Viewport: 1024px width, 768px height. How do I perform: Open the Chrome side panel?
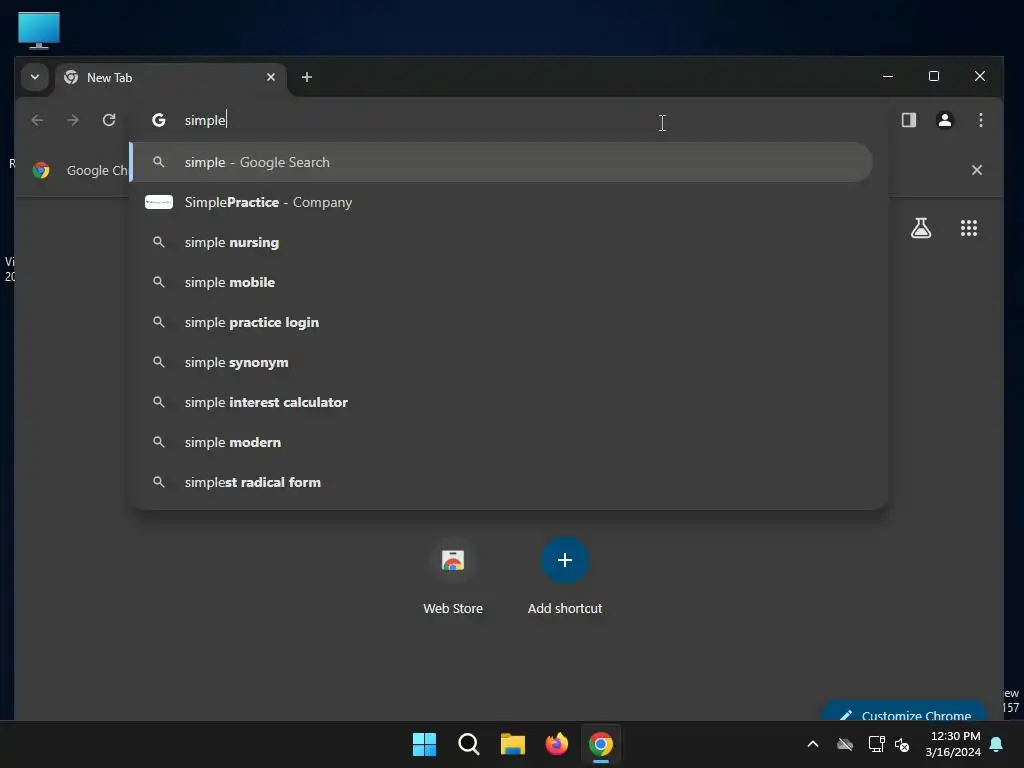(908, 120)
